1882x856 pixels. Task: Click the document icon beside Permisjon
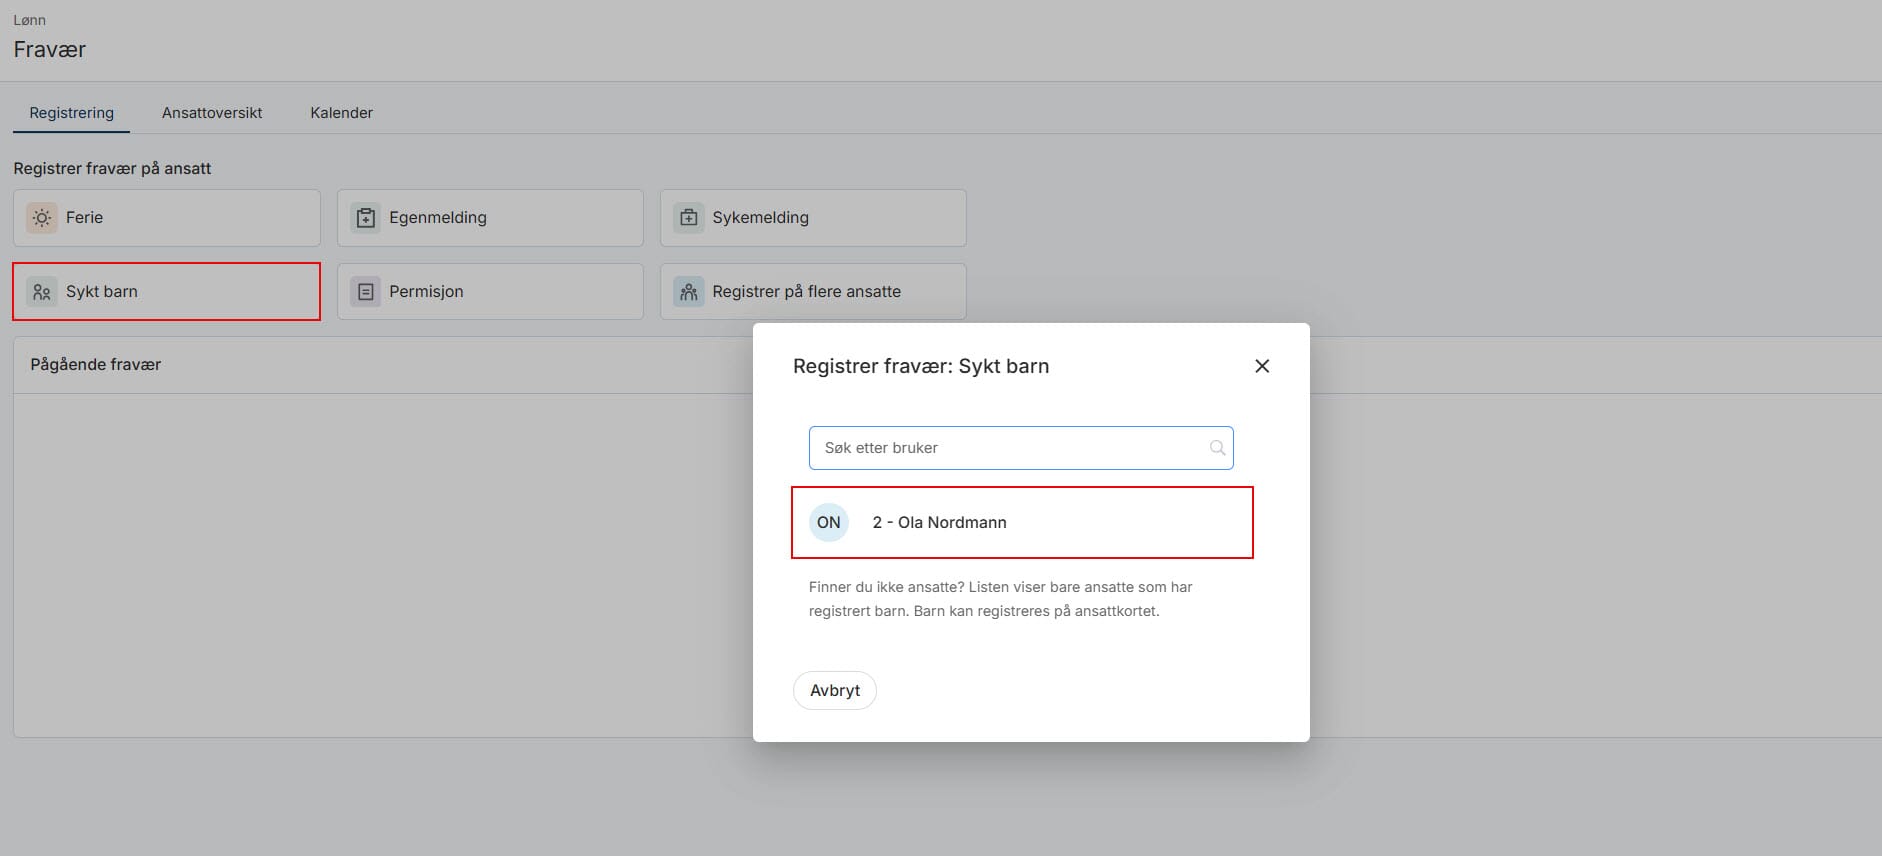(x=366, y=292)
